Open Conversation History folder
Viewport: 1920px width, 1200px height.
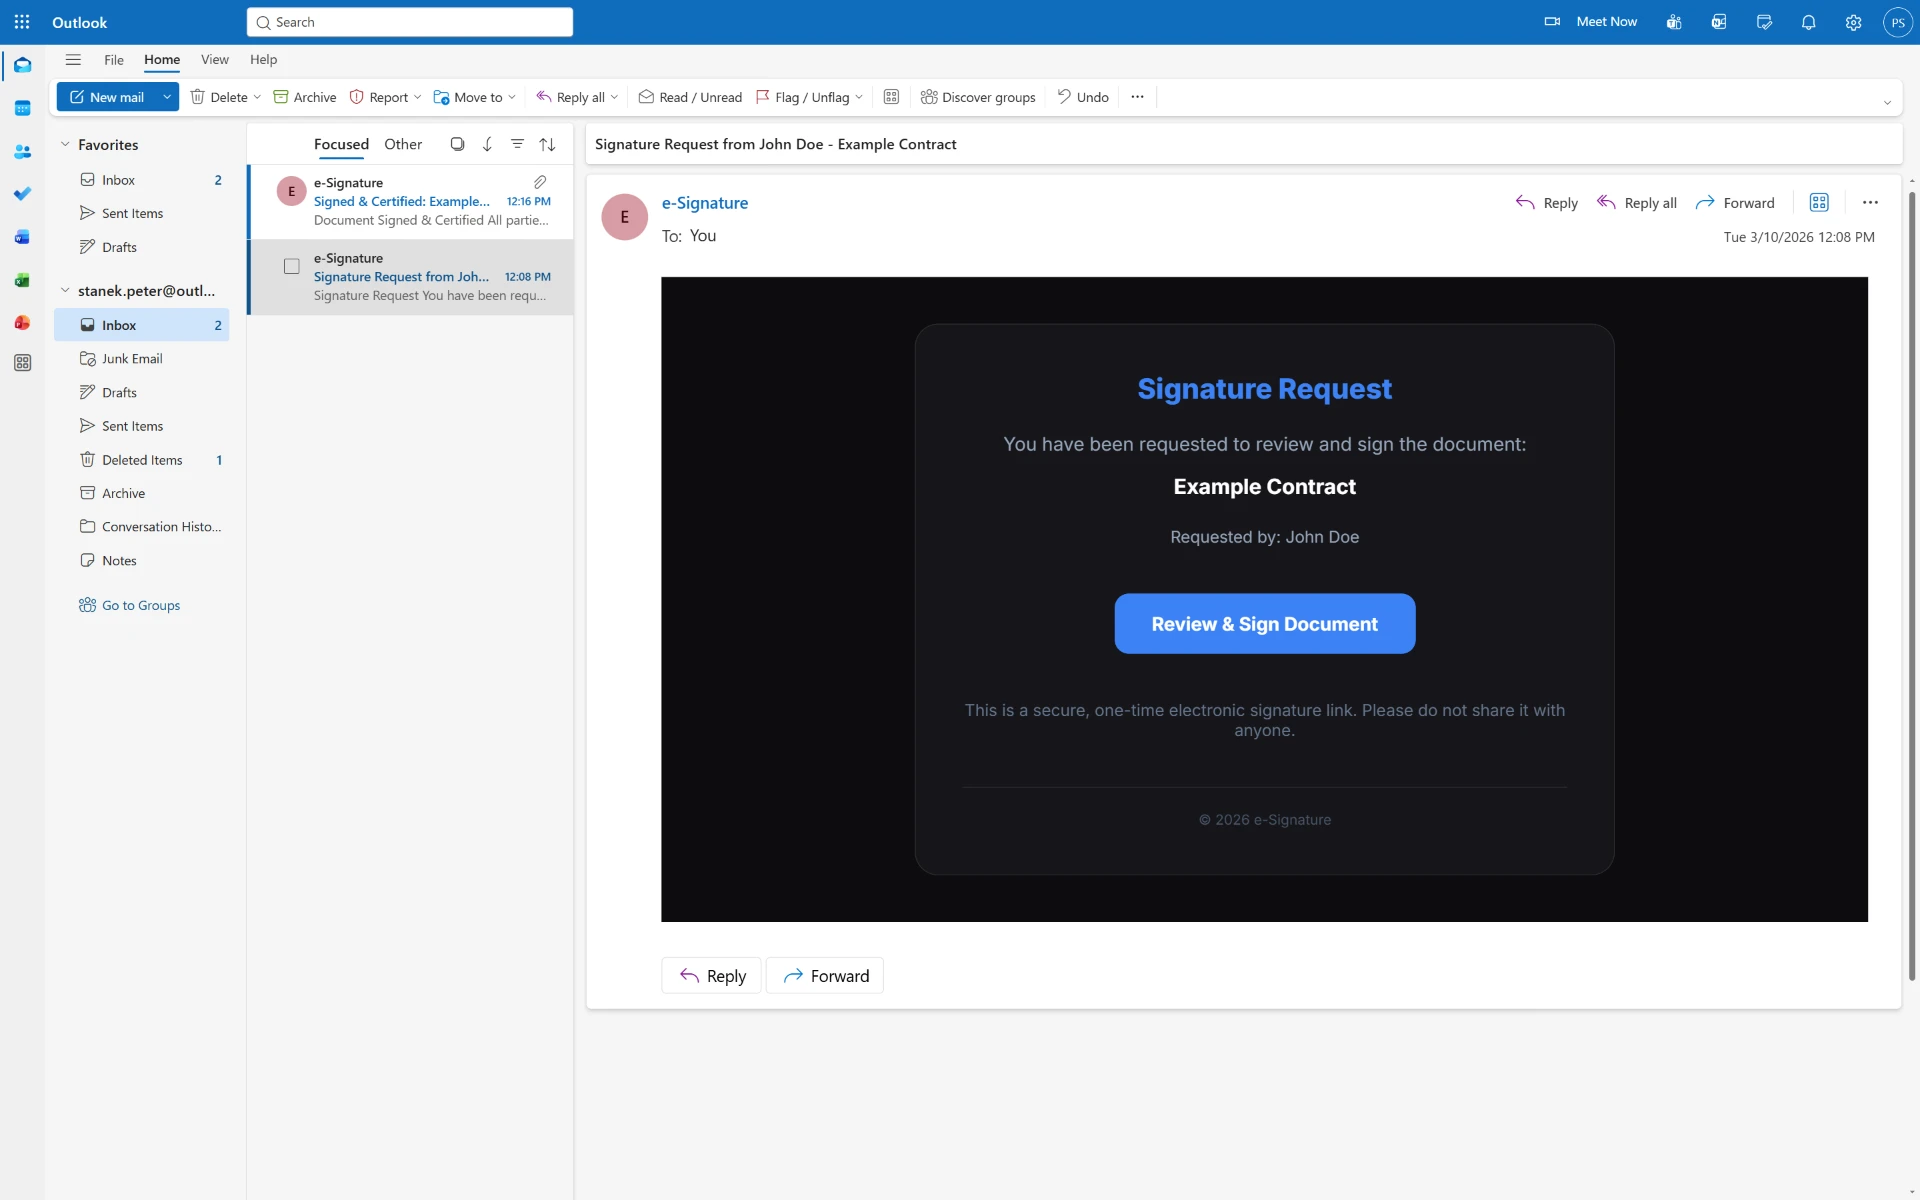[142, 527]
